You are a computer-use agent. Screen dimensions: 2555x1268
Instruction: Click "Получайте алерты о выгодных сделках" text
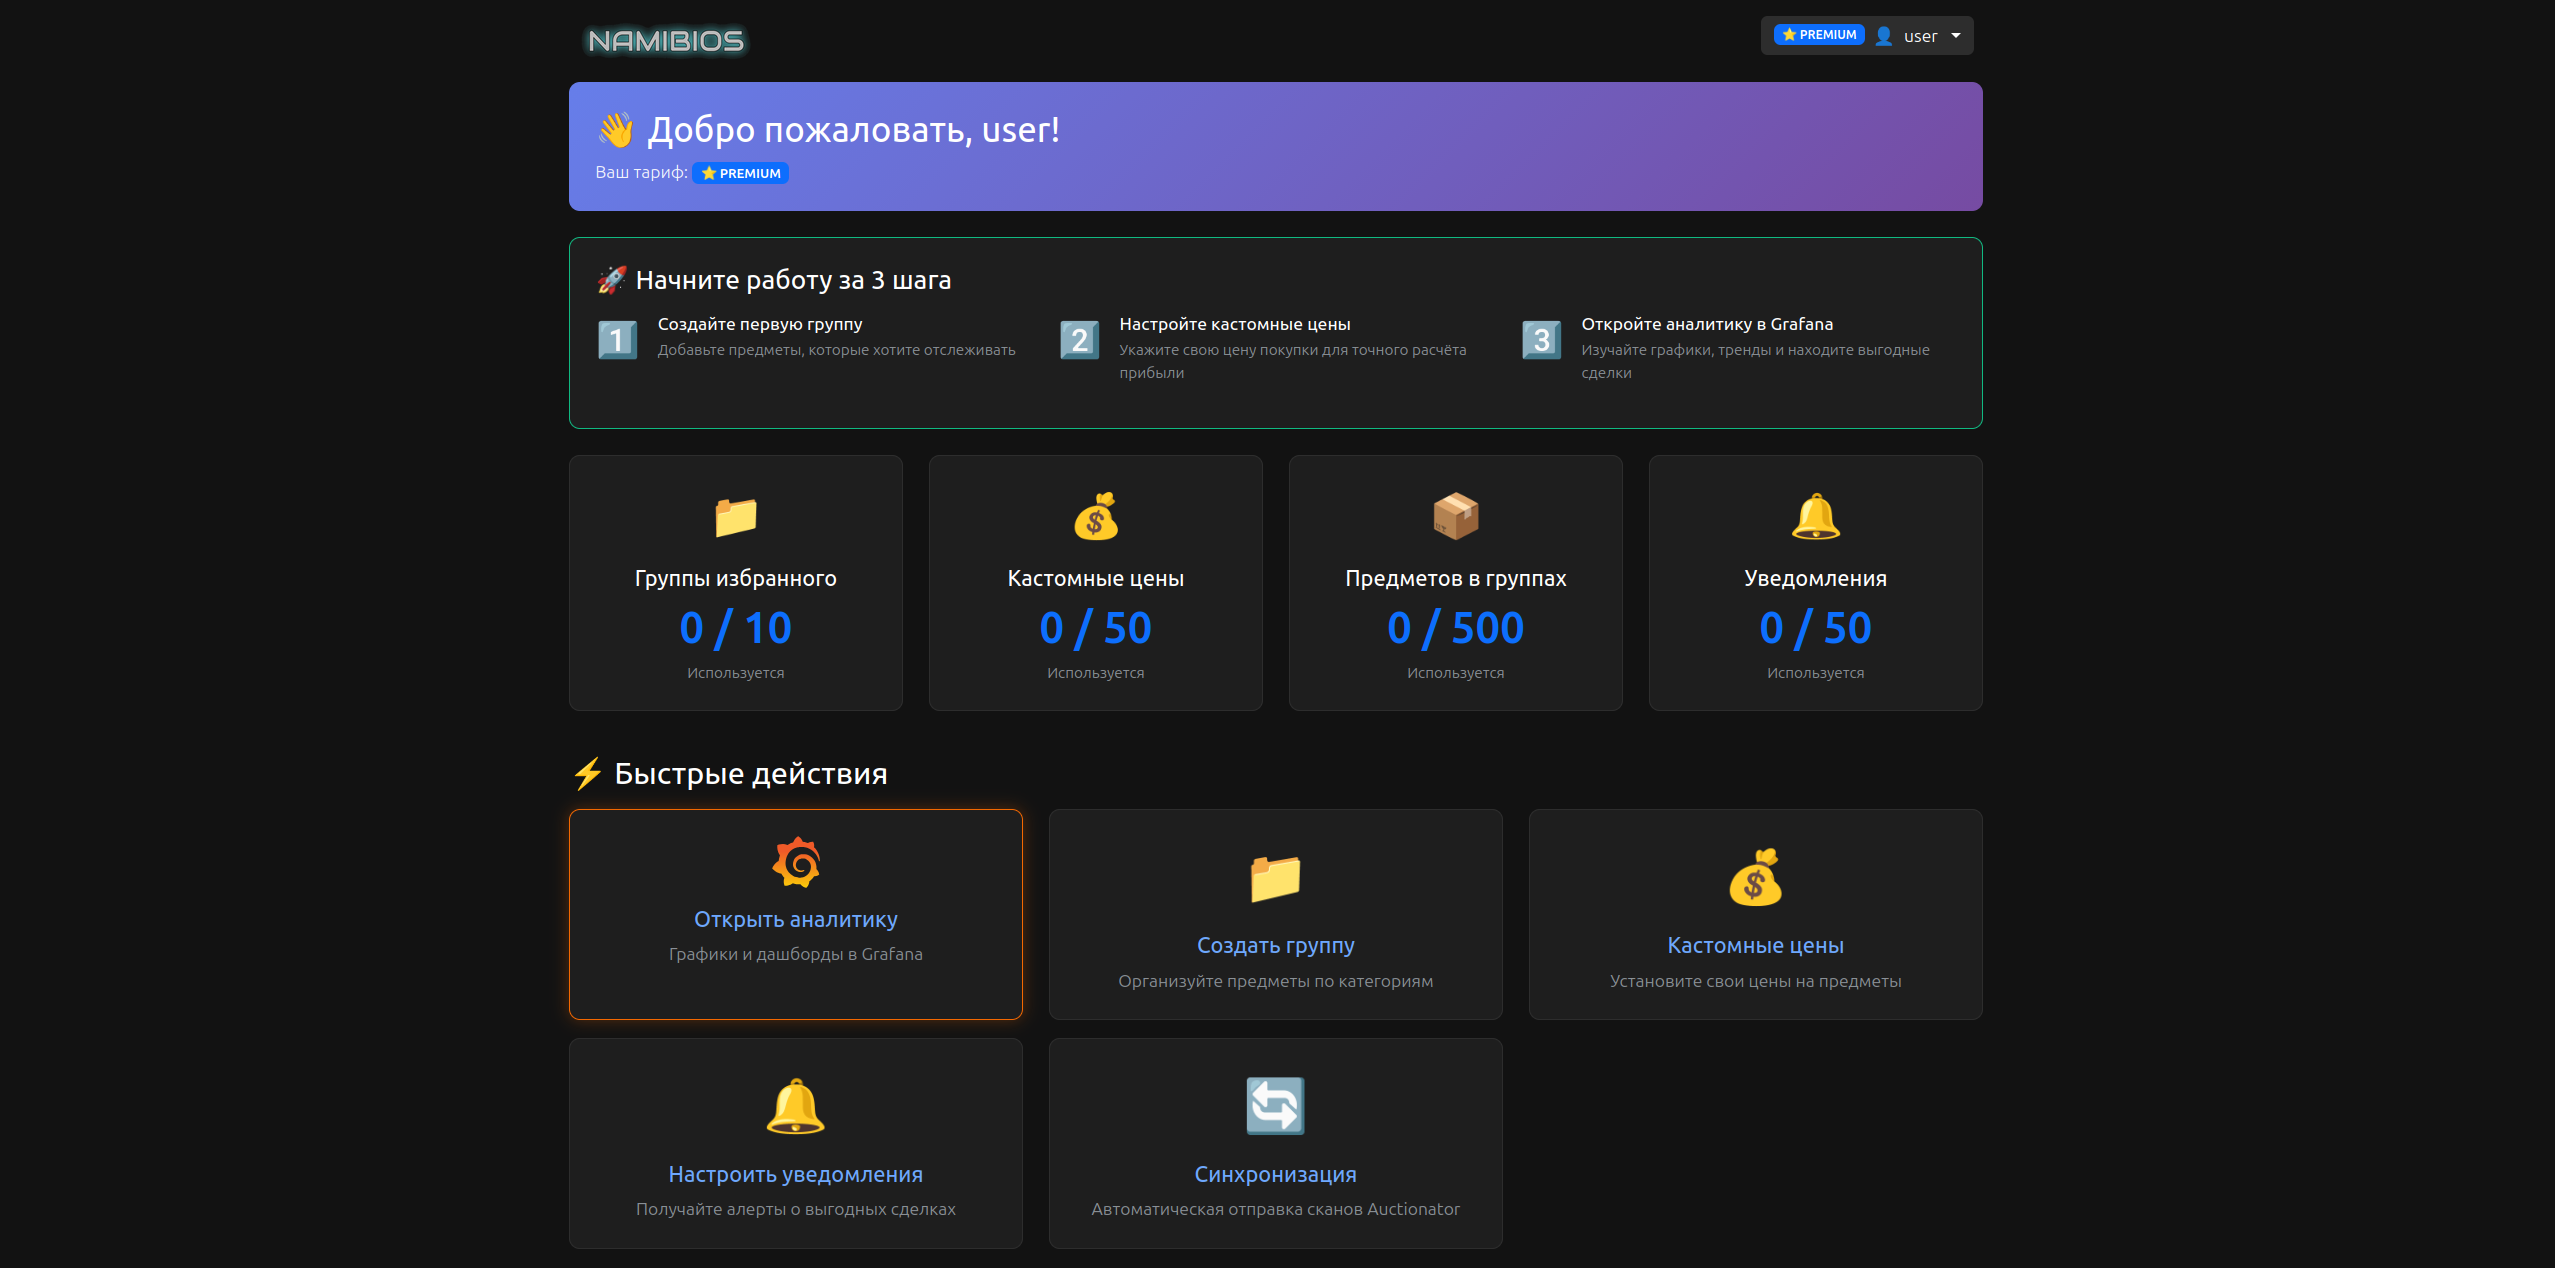click(x=796, y=1209)
